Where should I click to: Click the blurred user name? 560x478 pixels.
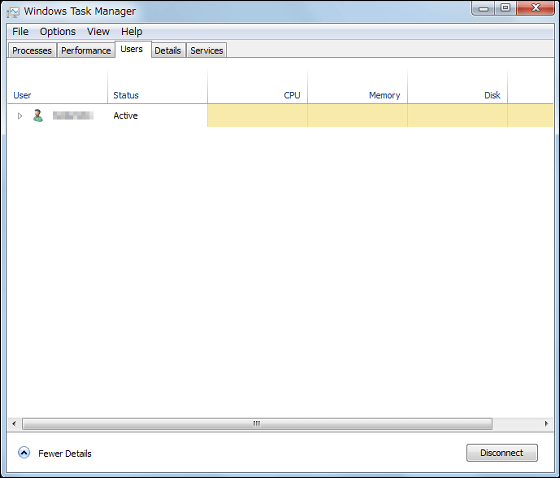(x=73, y=115)
